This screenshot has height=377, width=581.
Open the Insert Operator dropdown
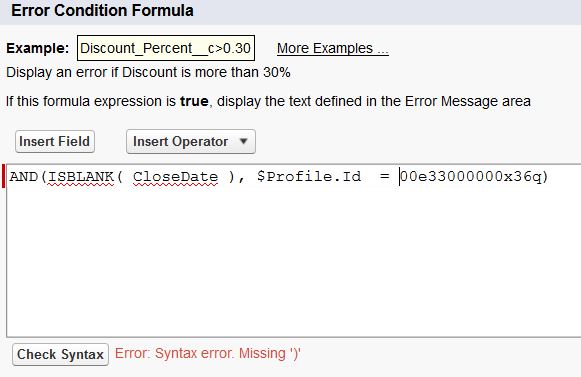[190, 141]
